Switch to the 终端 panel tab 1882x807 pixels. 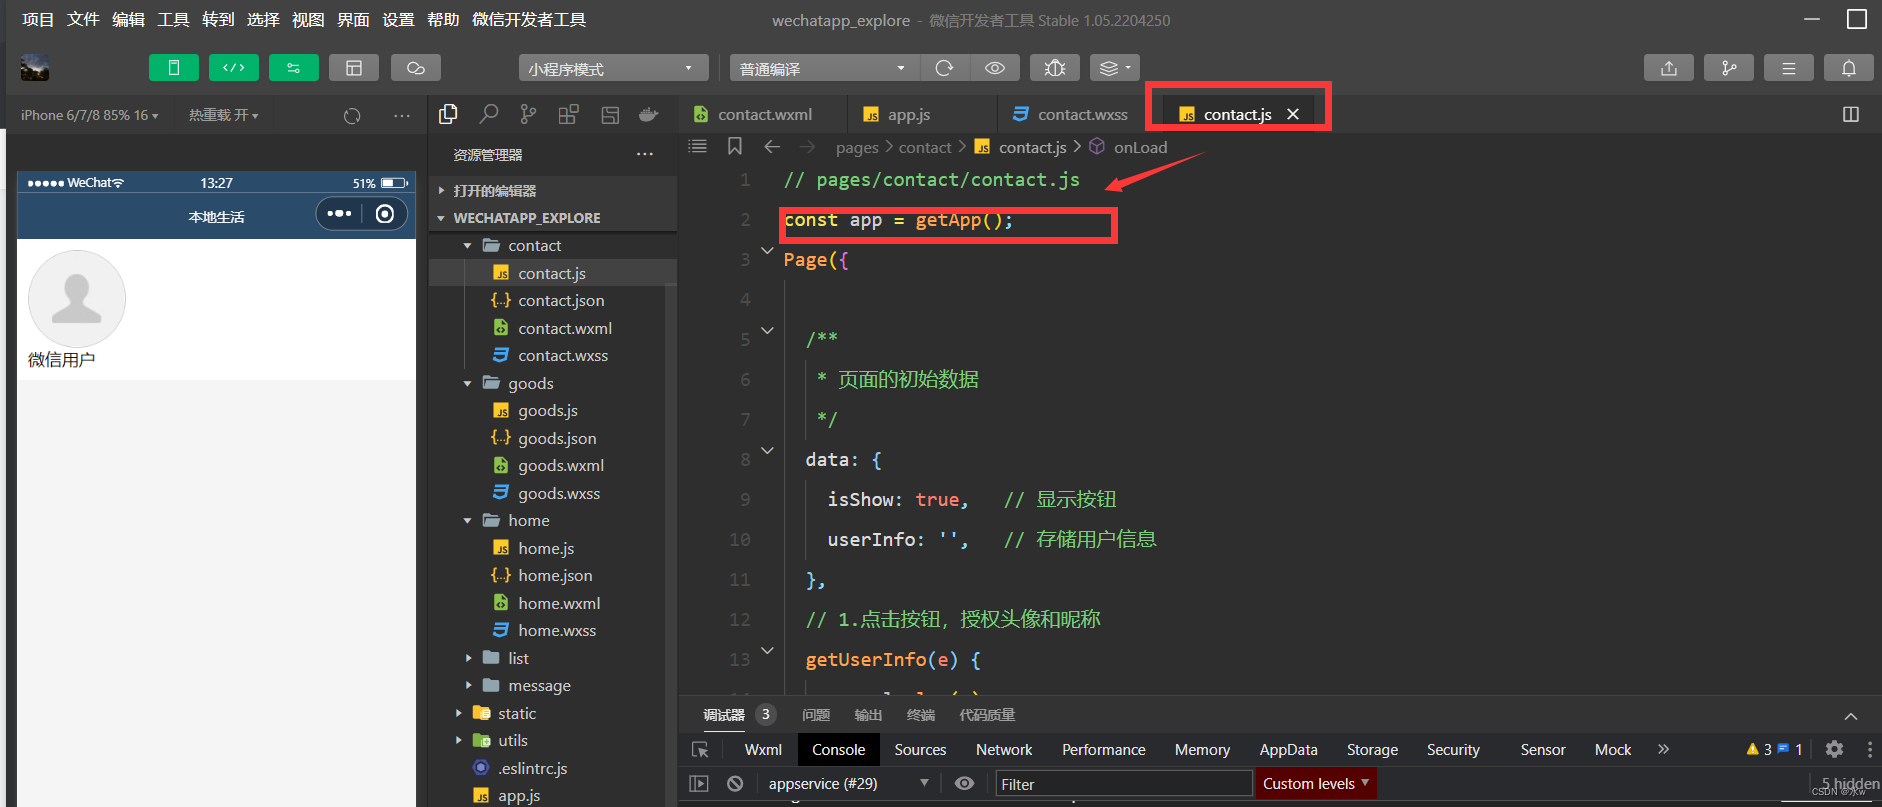point(921,715)
